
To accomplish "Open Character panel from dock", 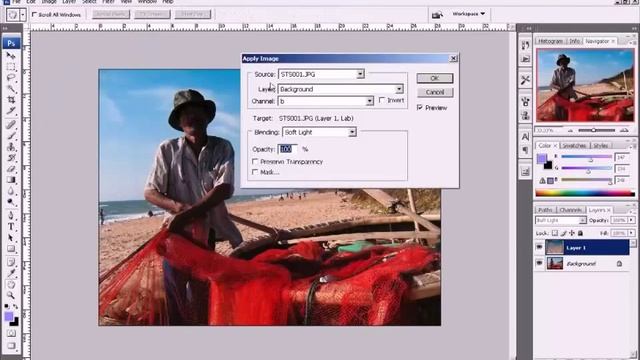I will pyautogui.click(x=525, y=136).
